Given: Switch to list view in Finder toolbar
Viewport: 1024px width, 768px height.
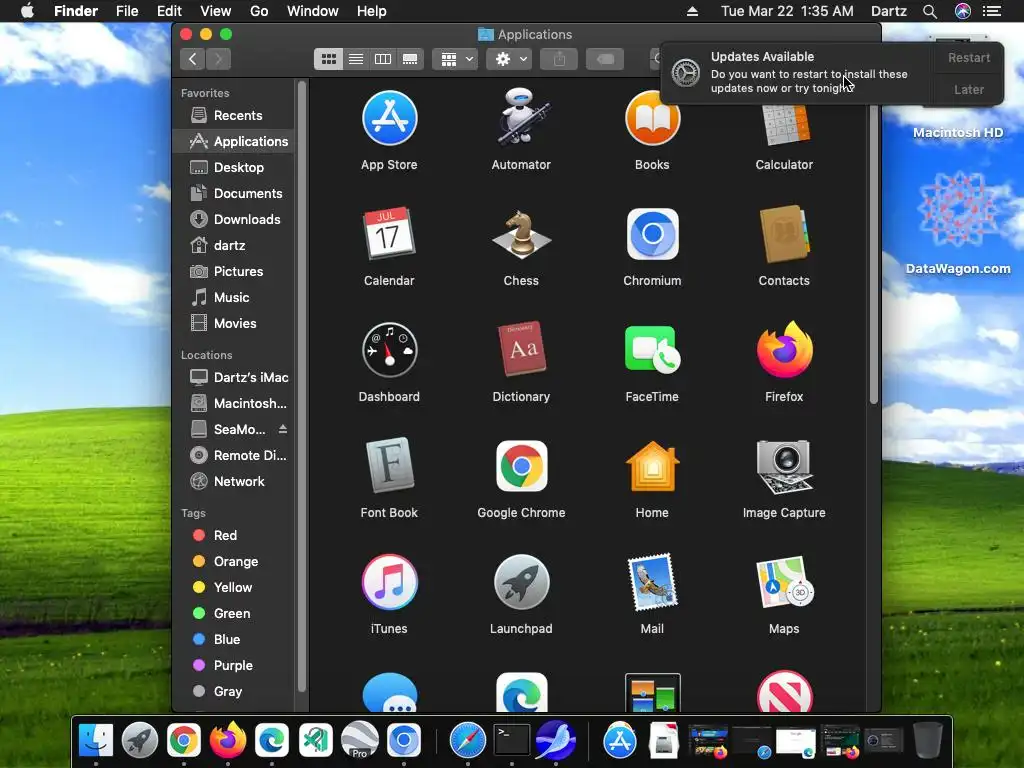Looking at the screenshot, I should coord(356,59).
